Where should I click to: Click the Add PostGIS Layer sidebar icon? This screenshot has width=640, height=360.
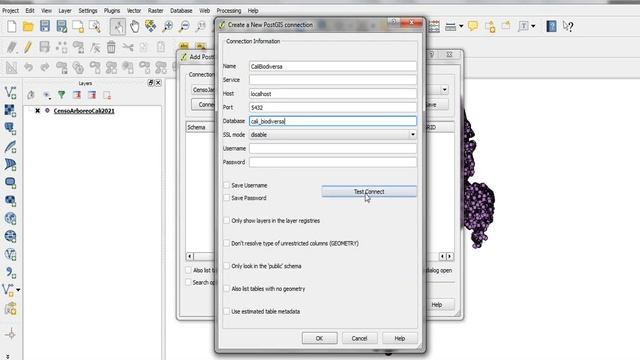pos(10,128)
